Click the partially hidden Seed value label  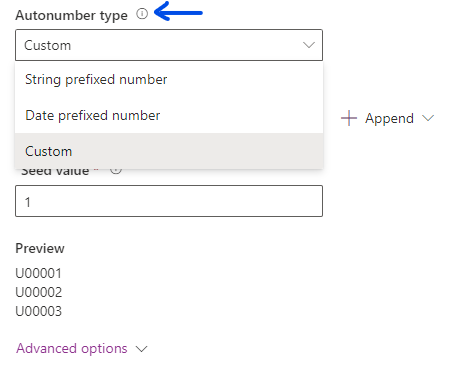tap(55, 171)
